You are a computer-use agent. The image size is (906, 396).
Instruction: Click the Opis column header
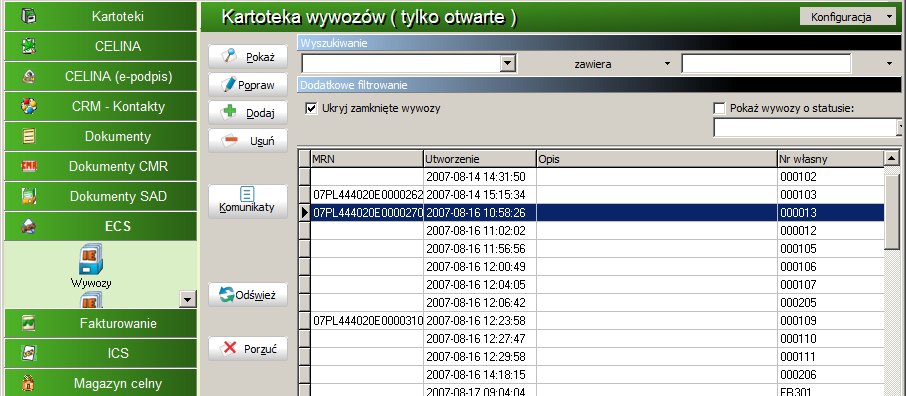tap(656, 158)
